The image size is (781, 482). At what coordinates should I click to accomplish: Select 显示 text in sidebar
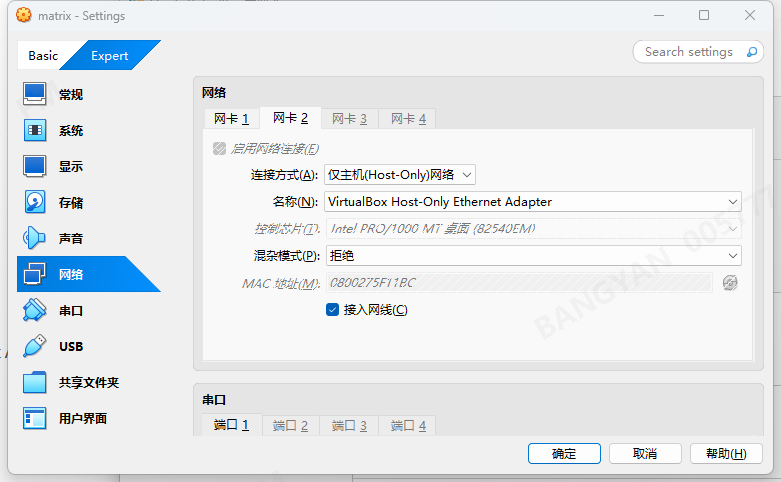[71, 166]
